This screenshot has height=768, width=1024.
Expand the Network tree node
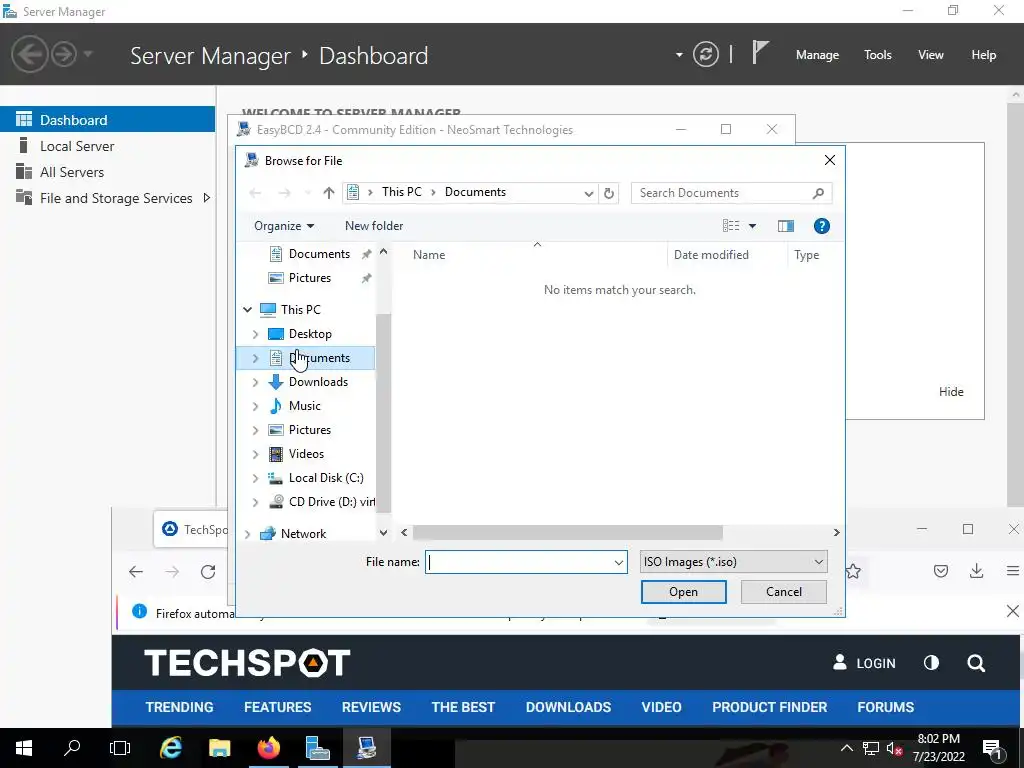[x=248, y=534]
